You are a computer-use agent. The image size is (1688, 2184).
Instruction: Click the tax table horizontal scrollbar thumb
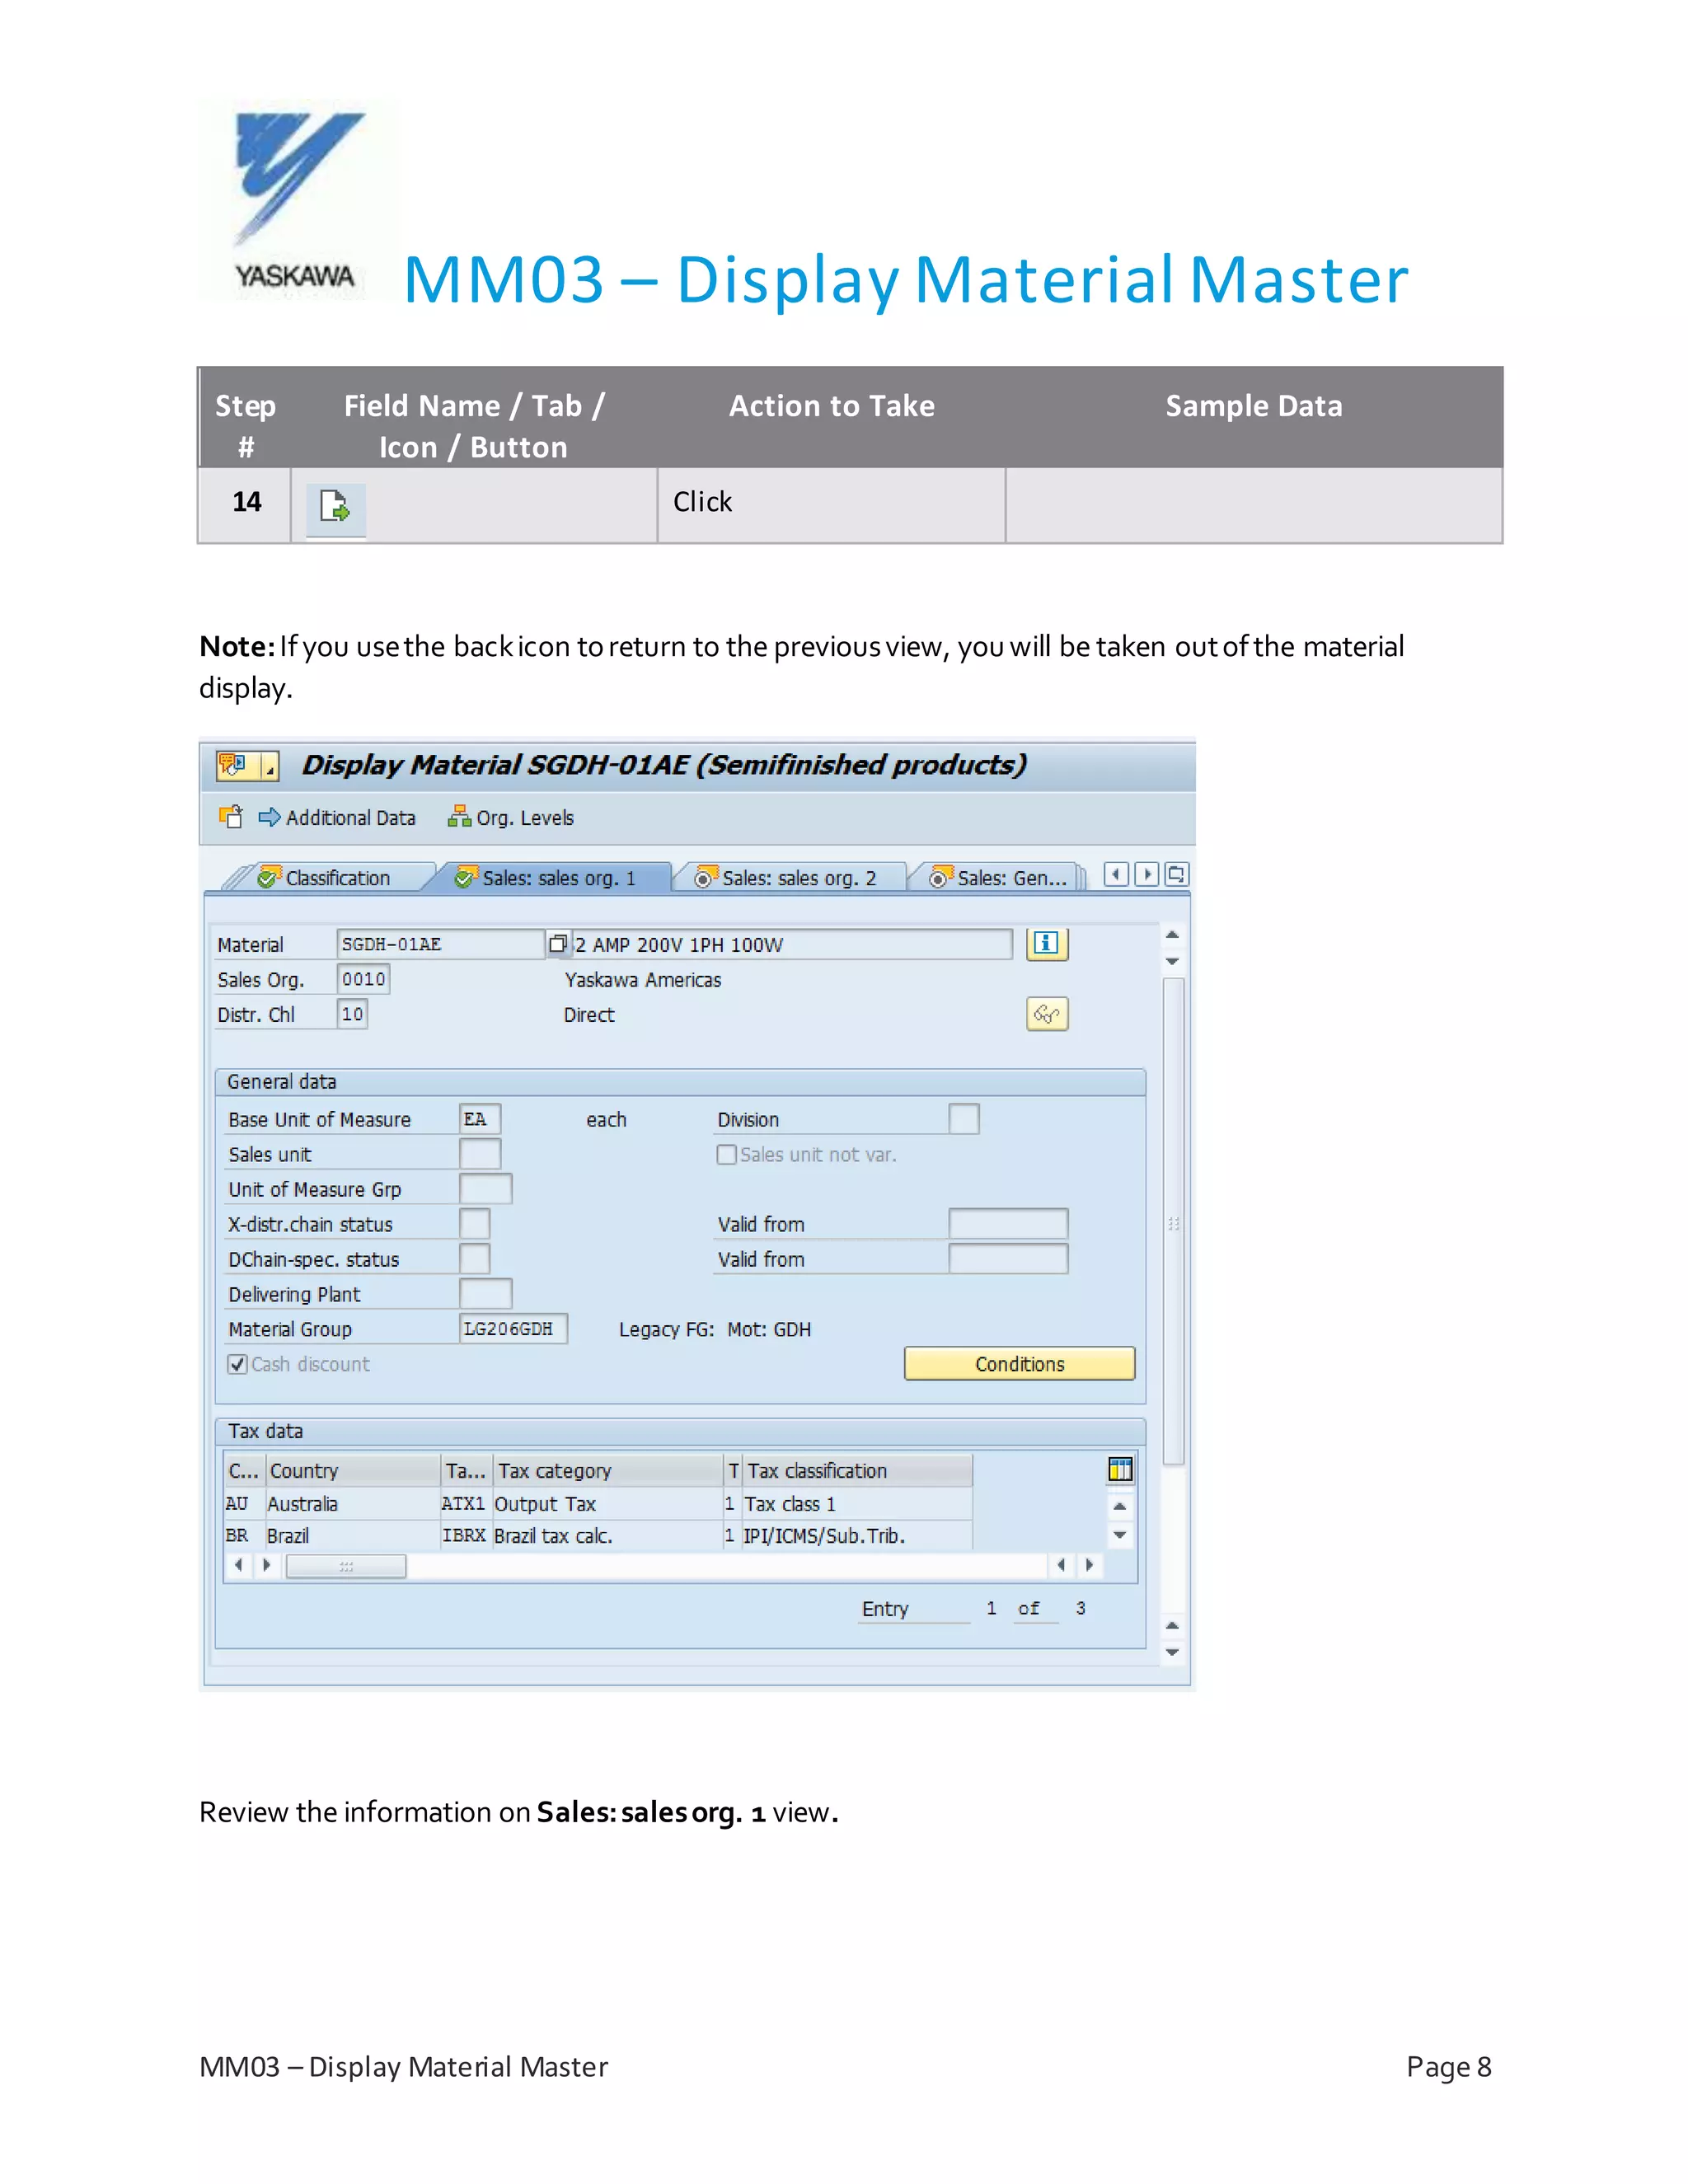[x=346, y=1566]
